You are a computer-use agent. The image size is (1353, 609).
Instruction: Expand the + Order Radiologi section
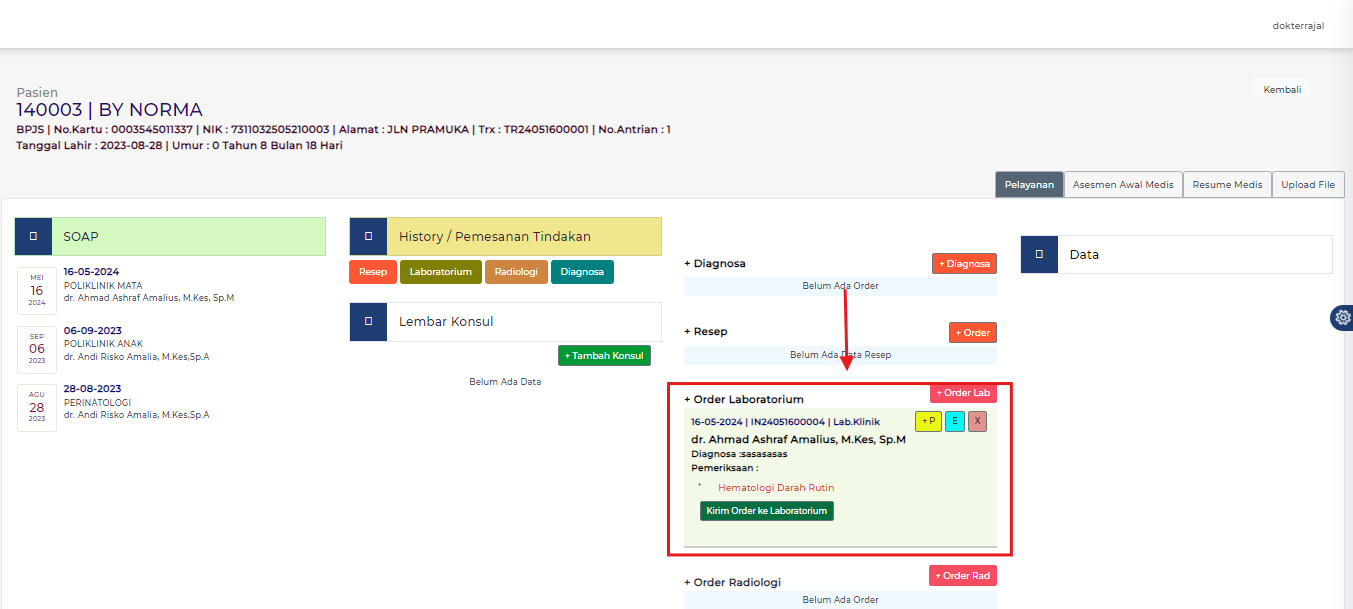[732, 582]
